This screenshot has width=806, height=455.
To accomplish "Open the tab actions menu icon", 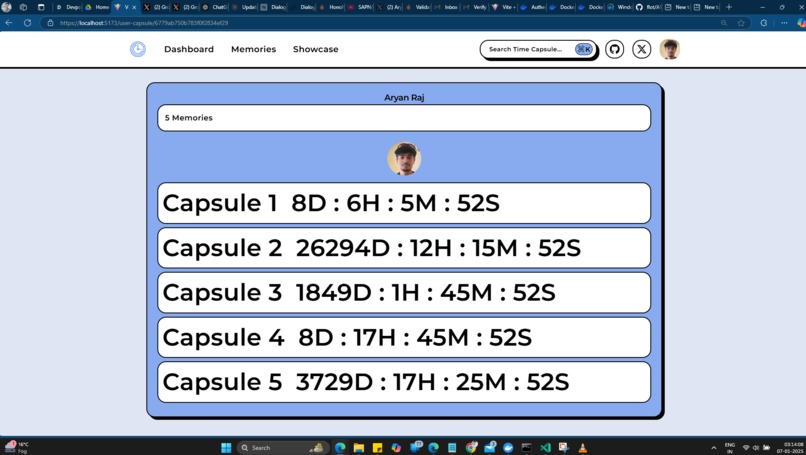I will (41, 7).
